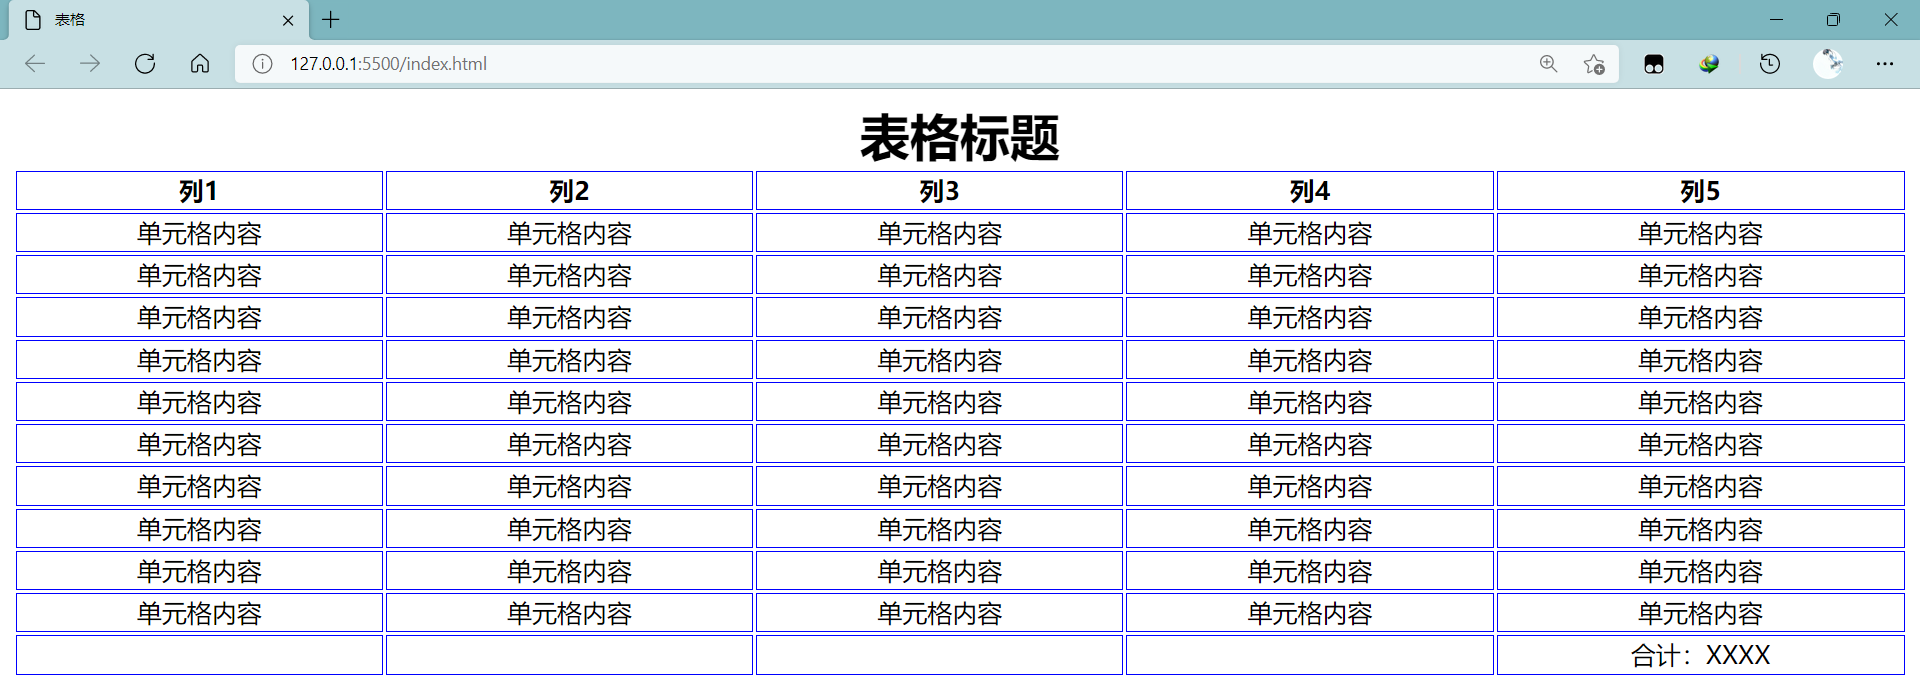Reload the current page

[145, 64]
